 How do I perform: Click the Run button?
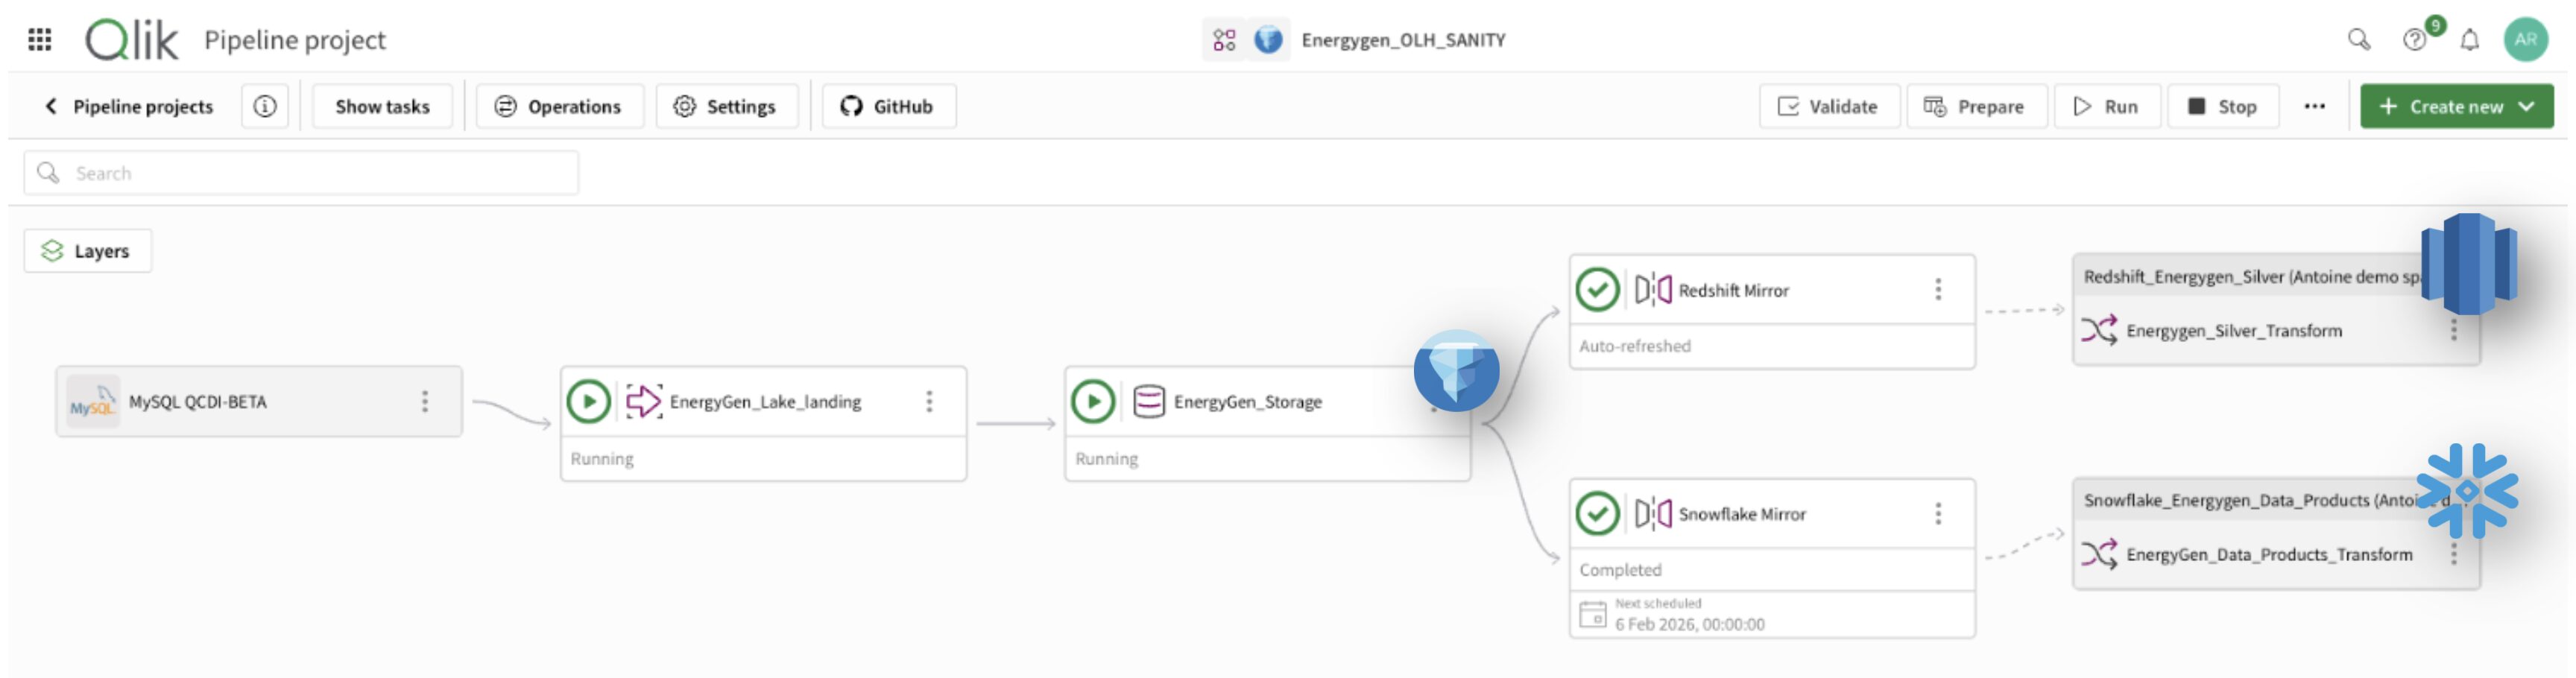[x=2107, y=106]
